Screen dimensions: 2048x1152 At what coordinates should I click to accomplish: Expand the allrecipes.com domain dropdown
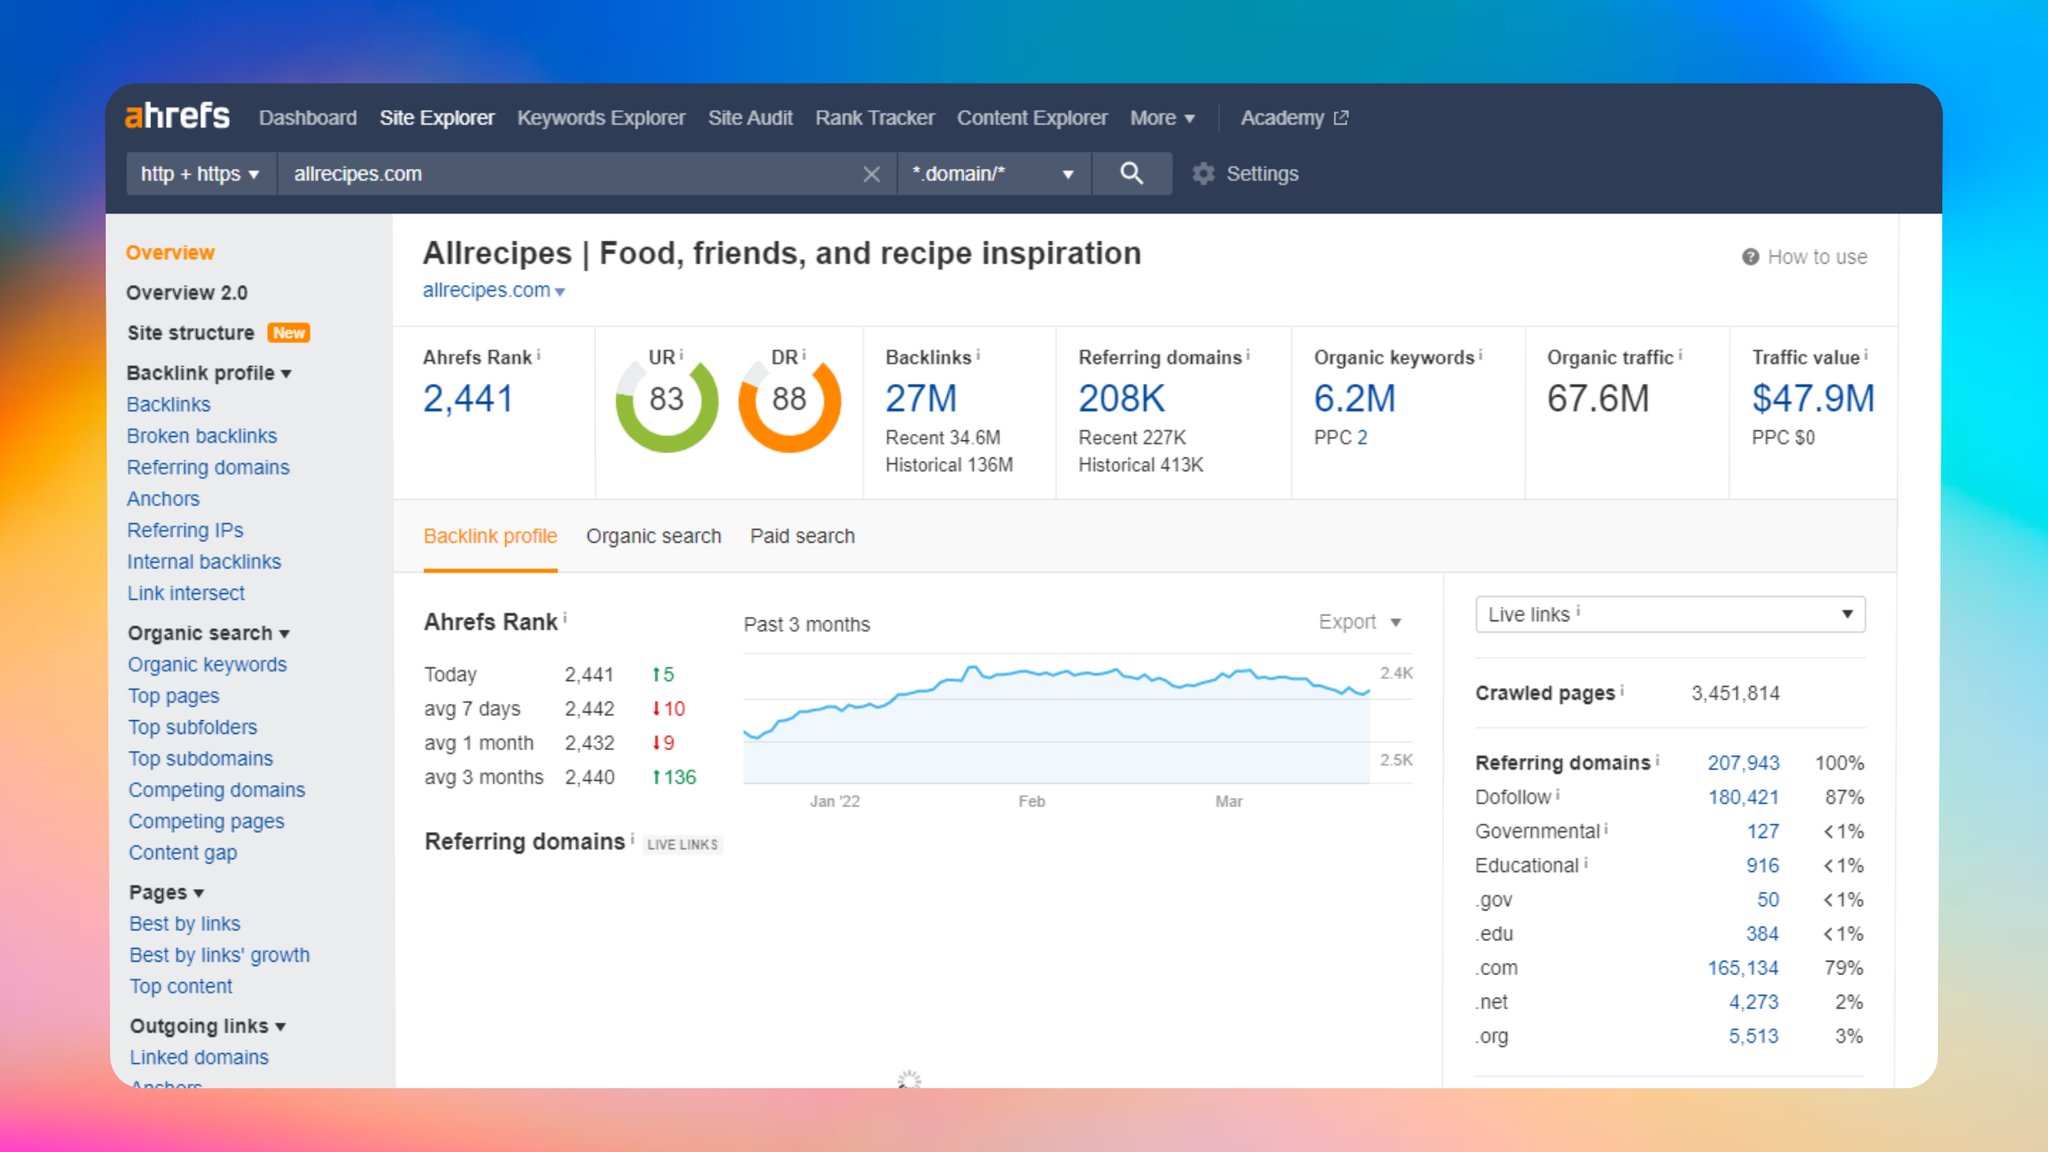560,292
